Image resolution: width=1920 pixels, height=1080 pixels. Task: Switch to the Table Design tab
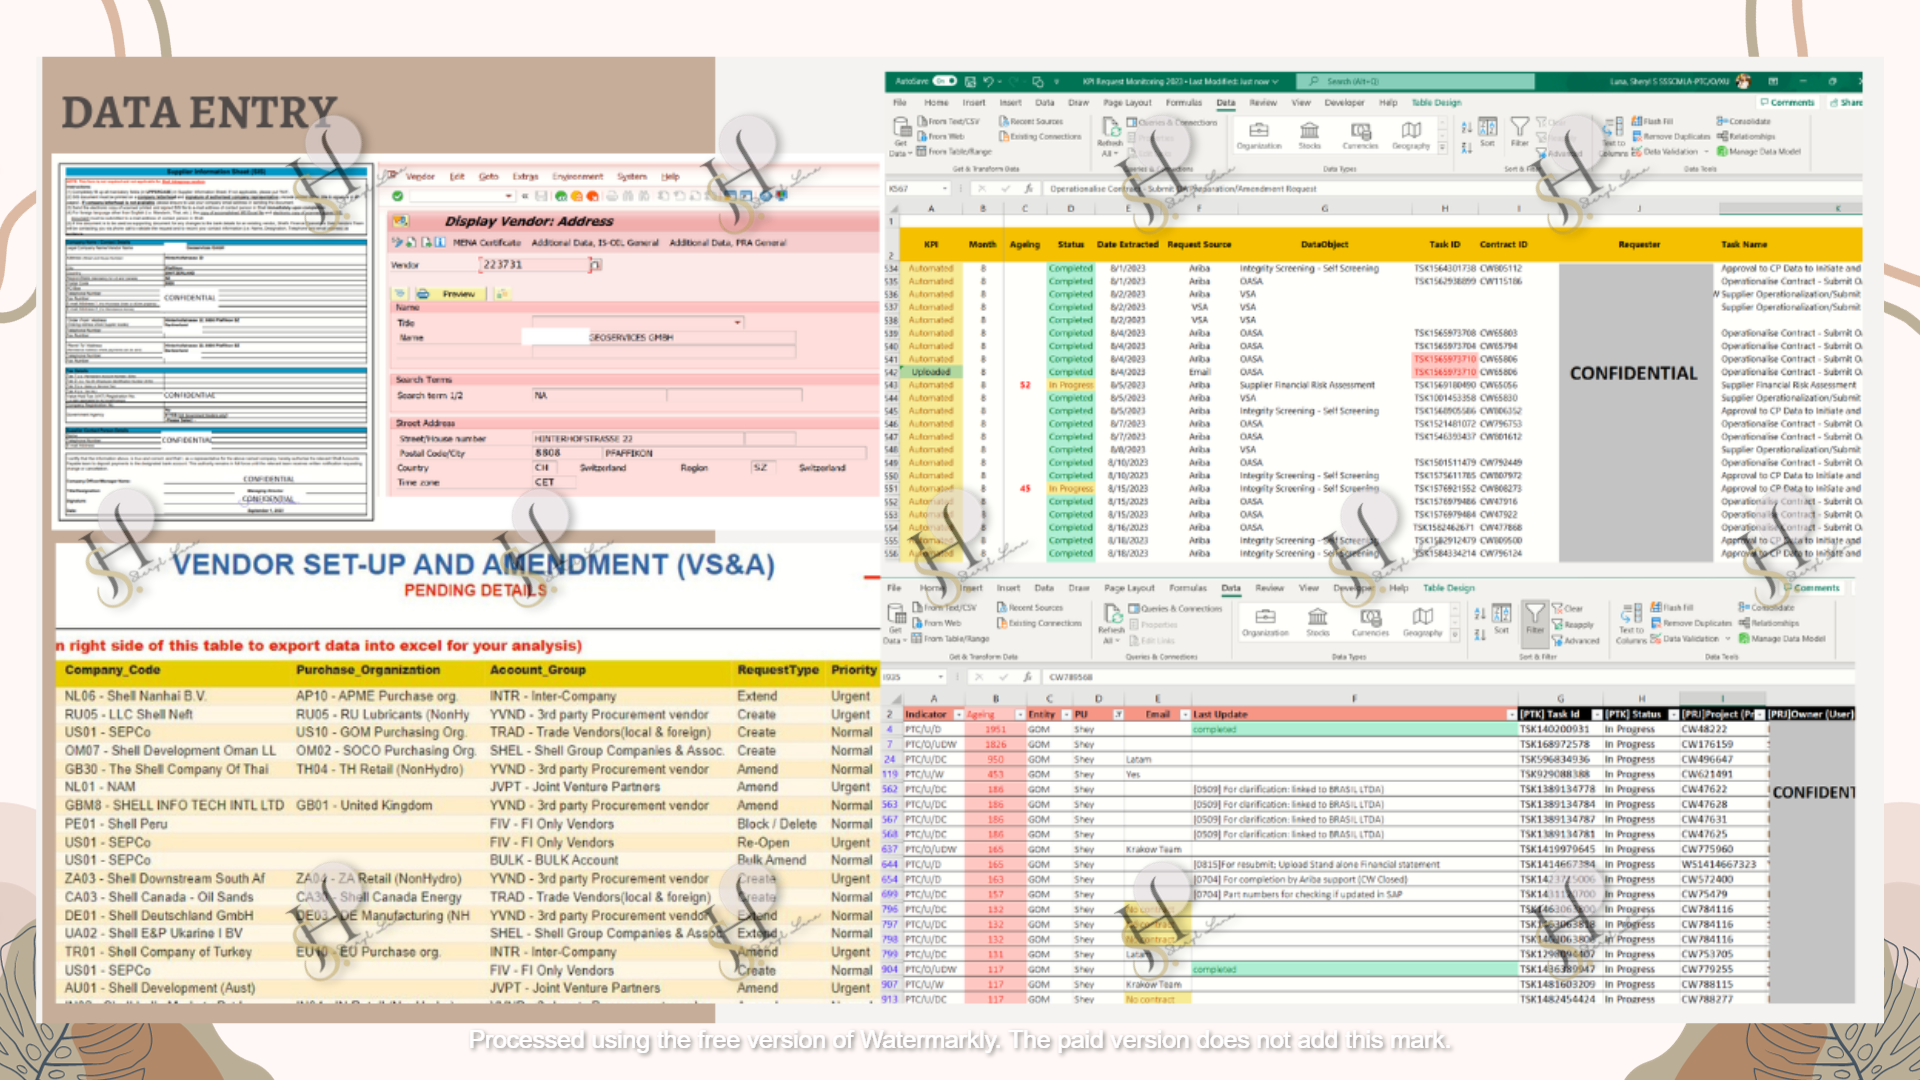(x=1436, y=102)
